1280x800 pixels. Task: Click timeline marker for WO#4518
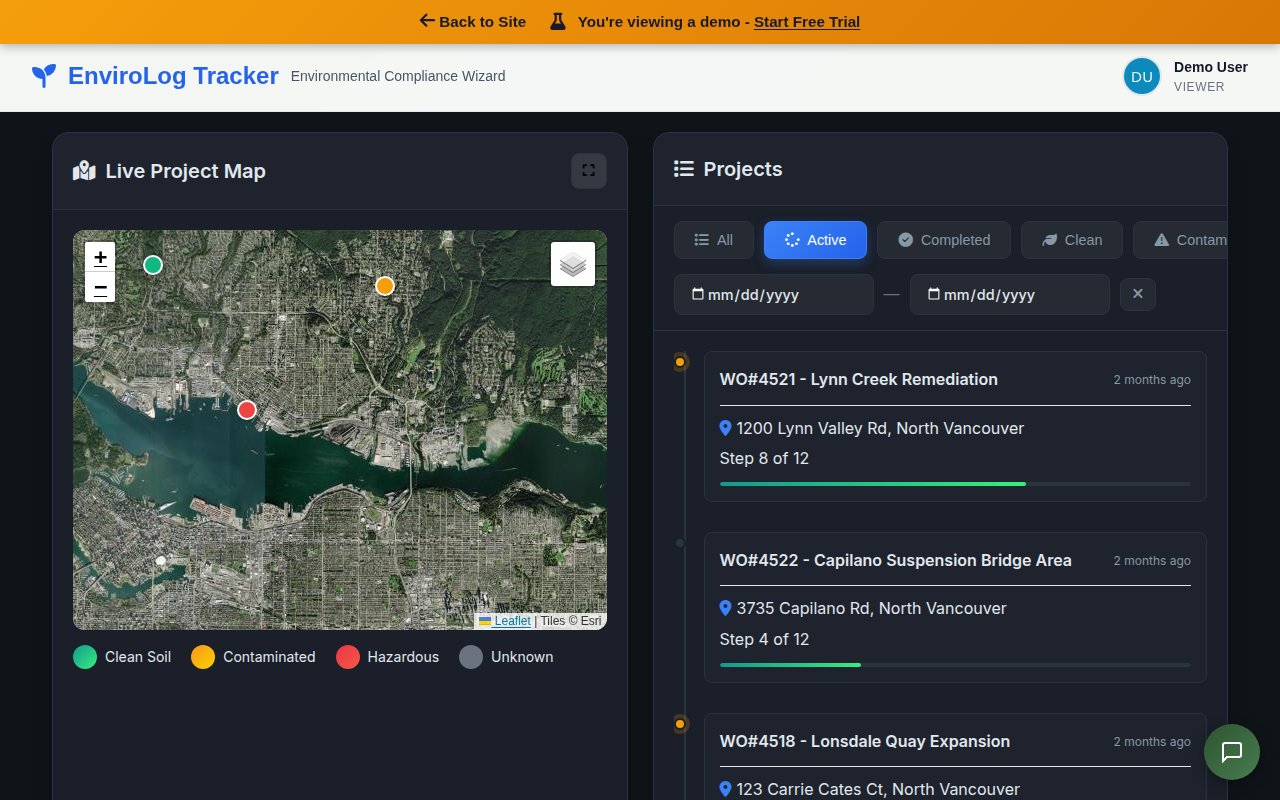[x=680, y=724]
